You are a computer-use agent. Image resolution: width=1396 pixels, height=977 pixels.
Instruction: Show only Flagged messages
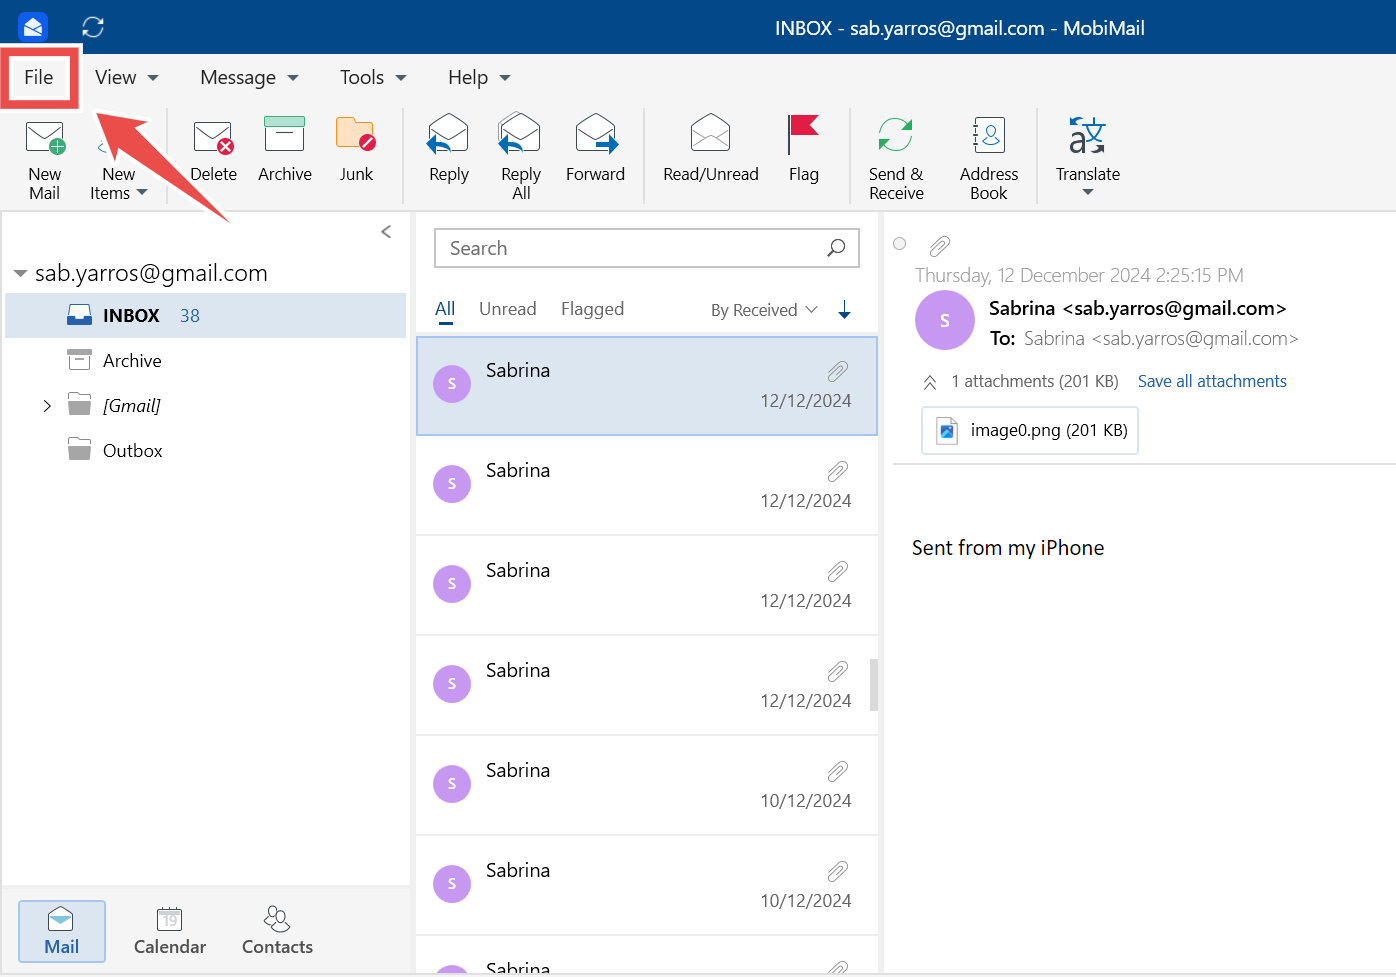point(592,309)
